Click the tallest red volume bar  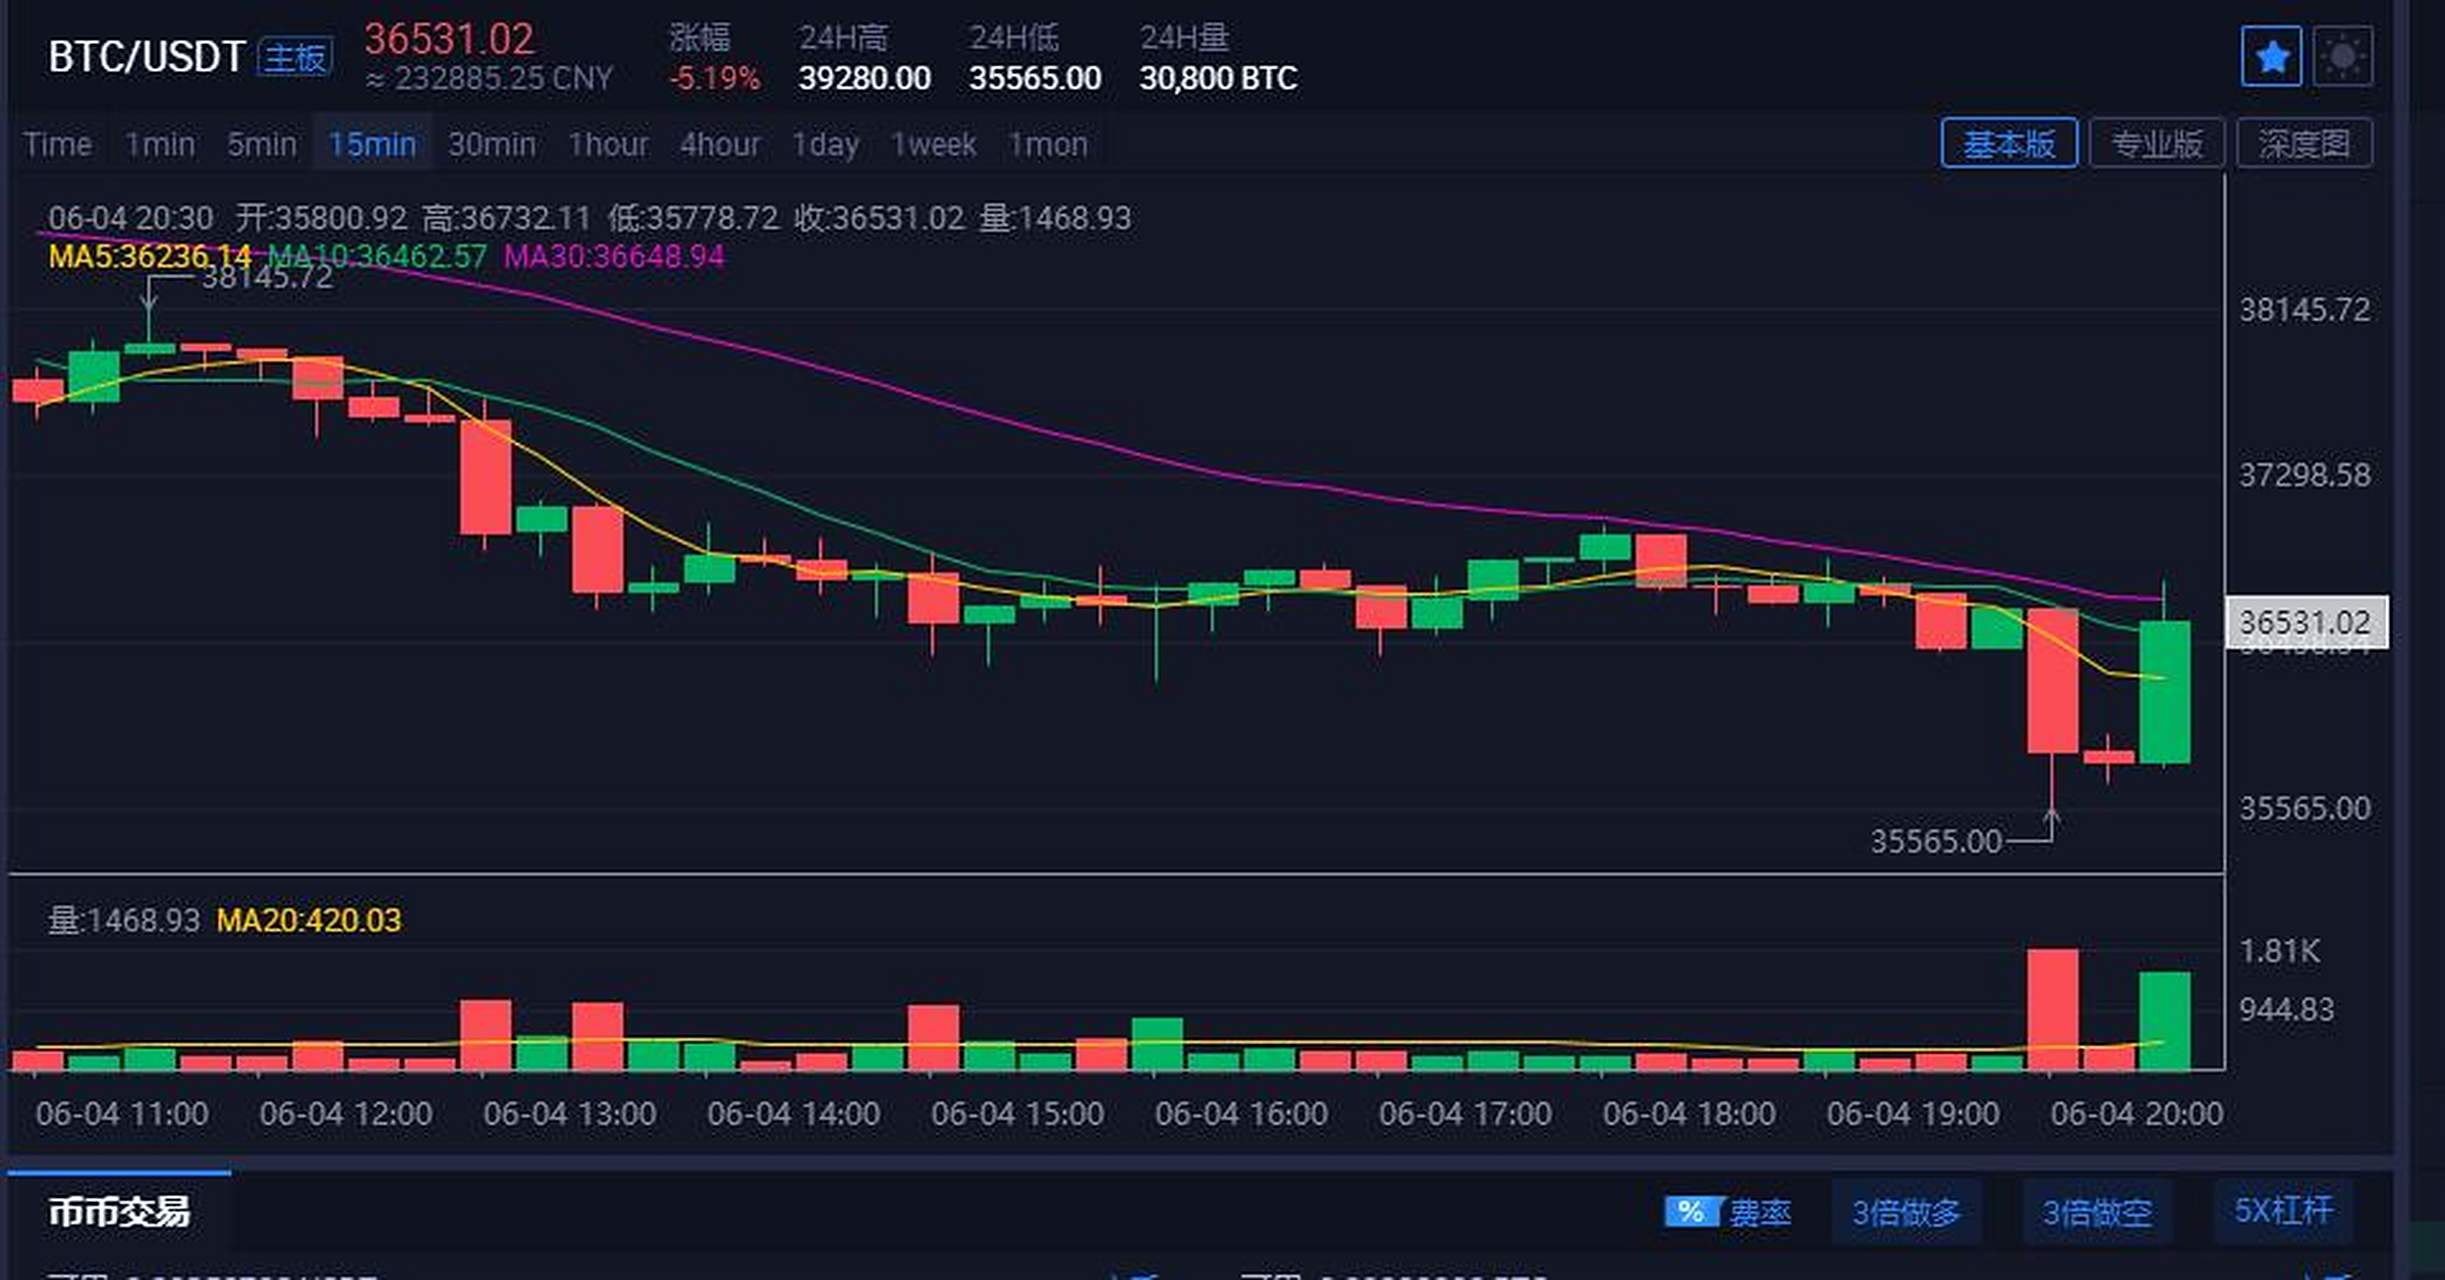point(2052,1008)
